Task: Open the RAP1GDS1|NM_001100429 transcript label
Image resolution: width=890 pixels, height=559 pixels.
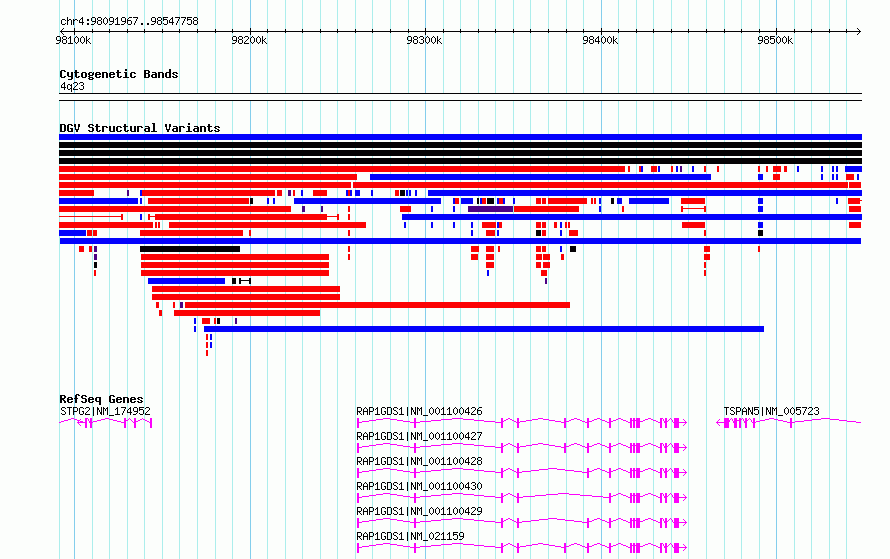Action: coord(419,511)
